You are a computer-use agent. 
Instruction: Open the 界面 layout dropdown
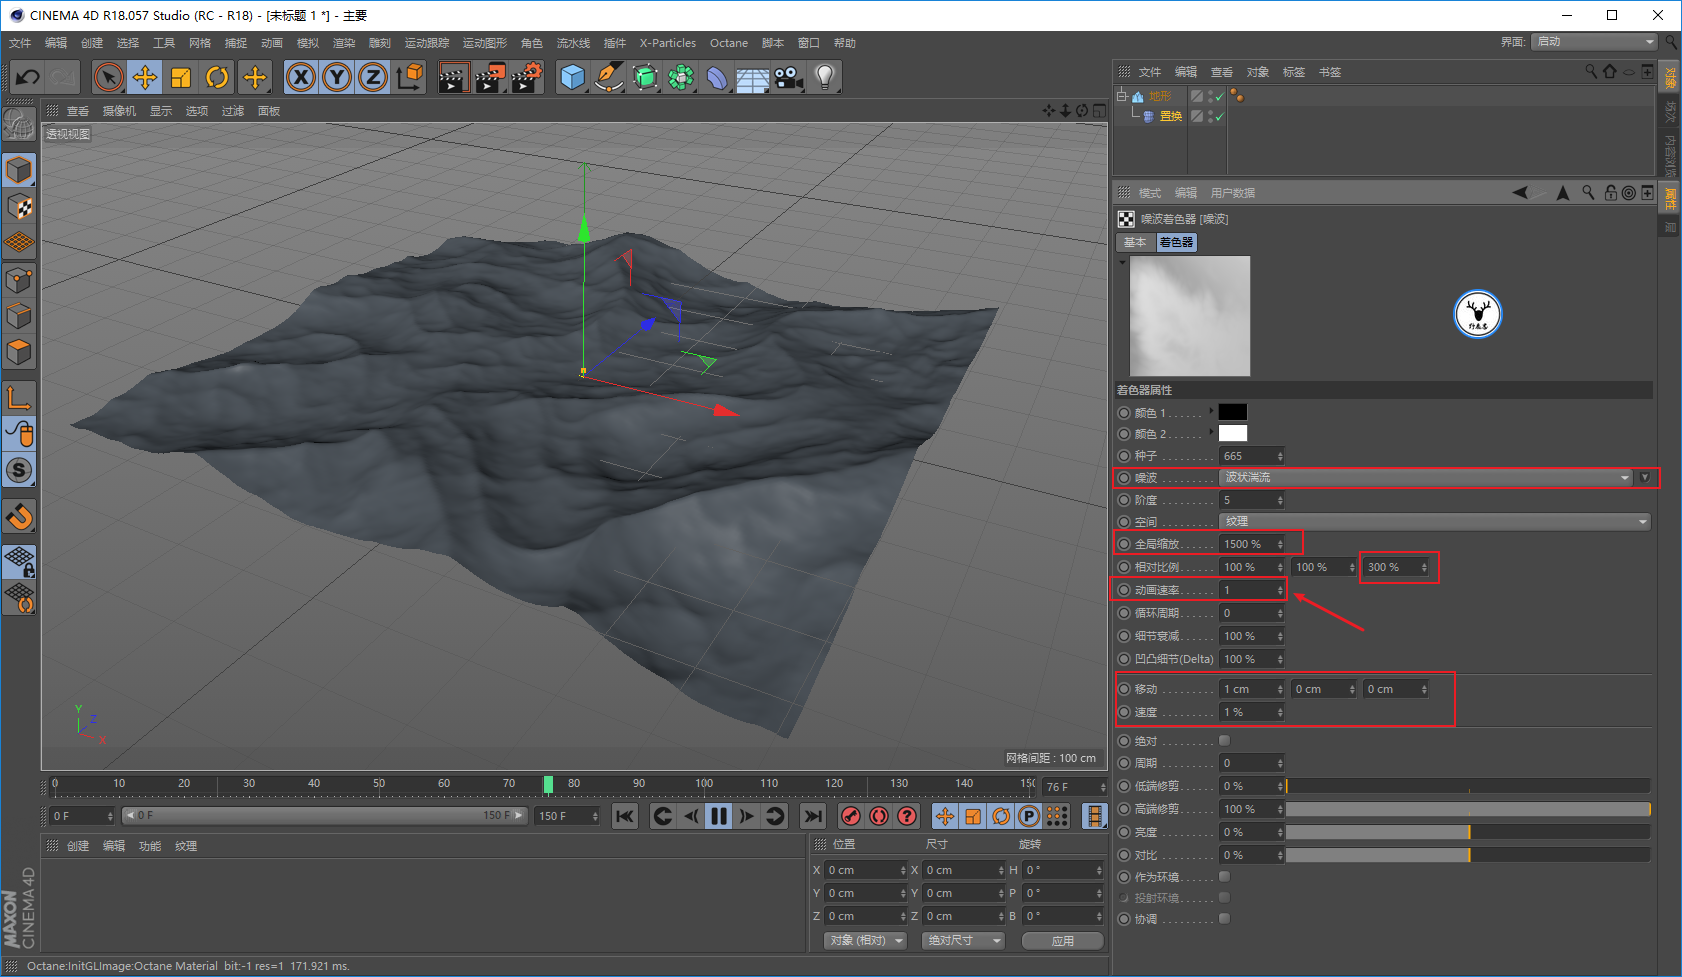click(1595, 41)
